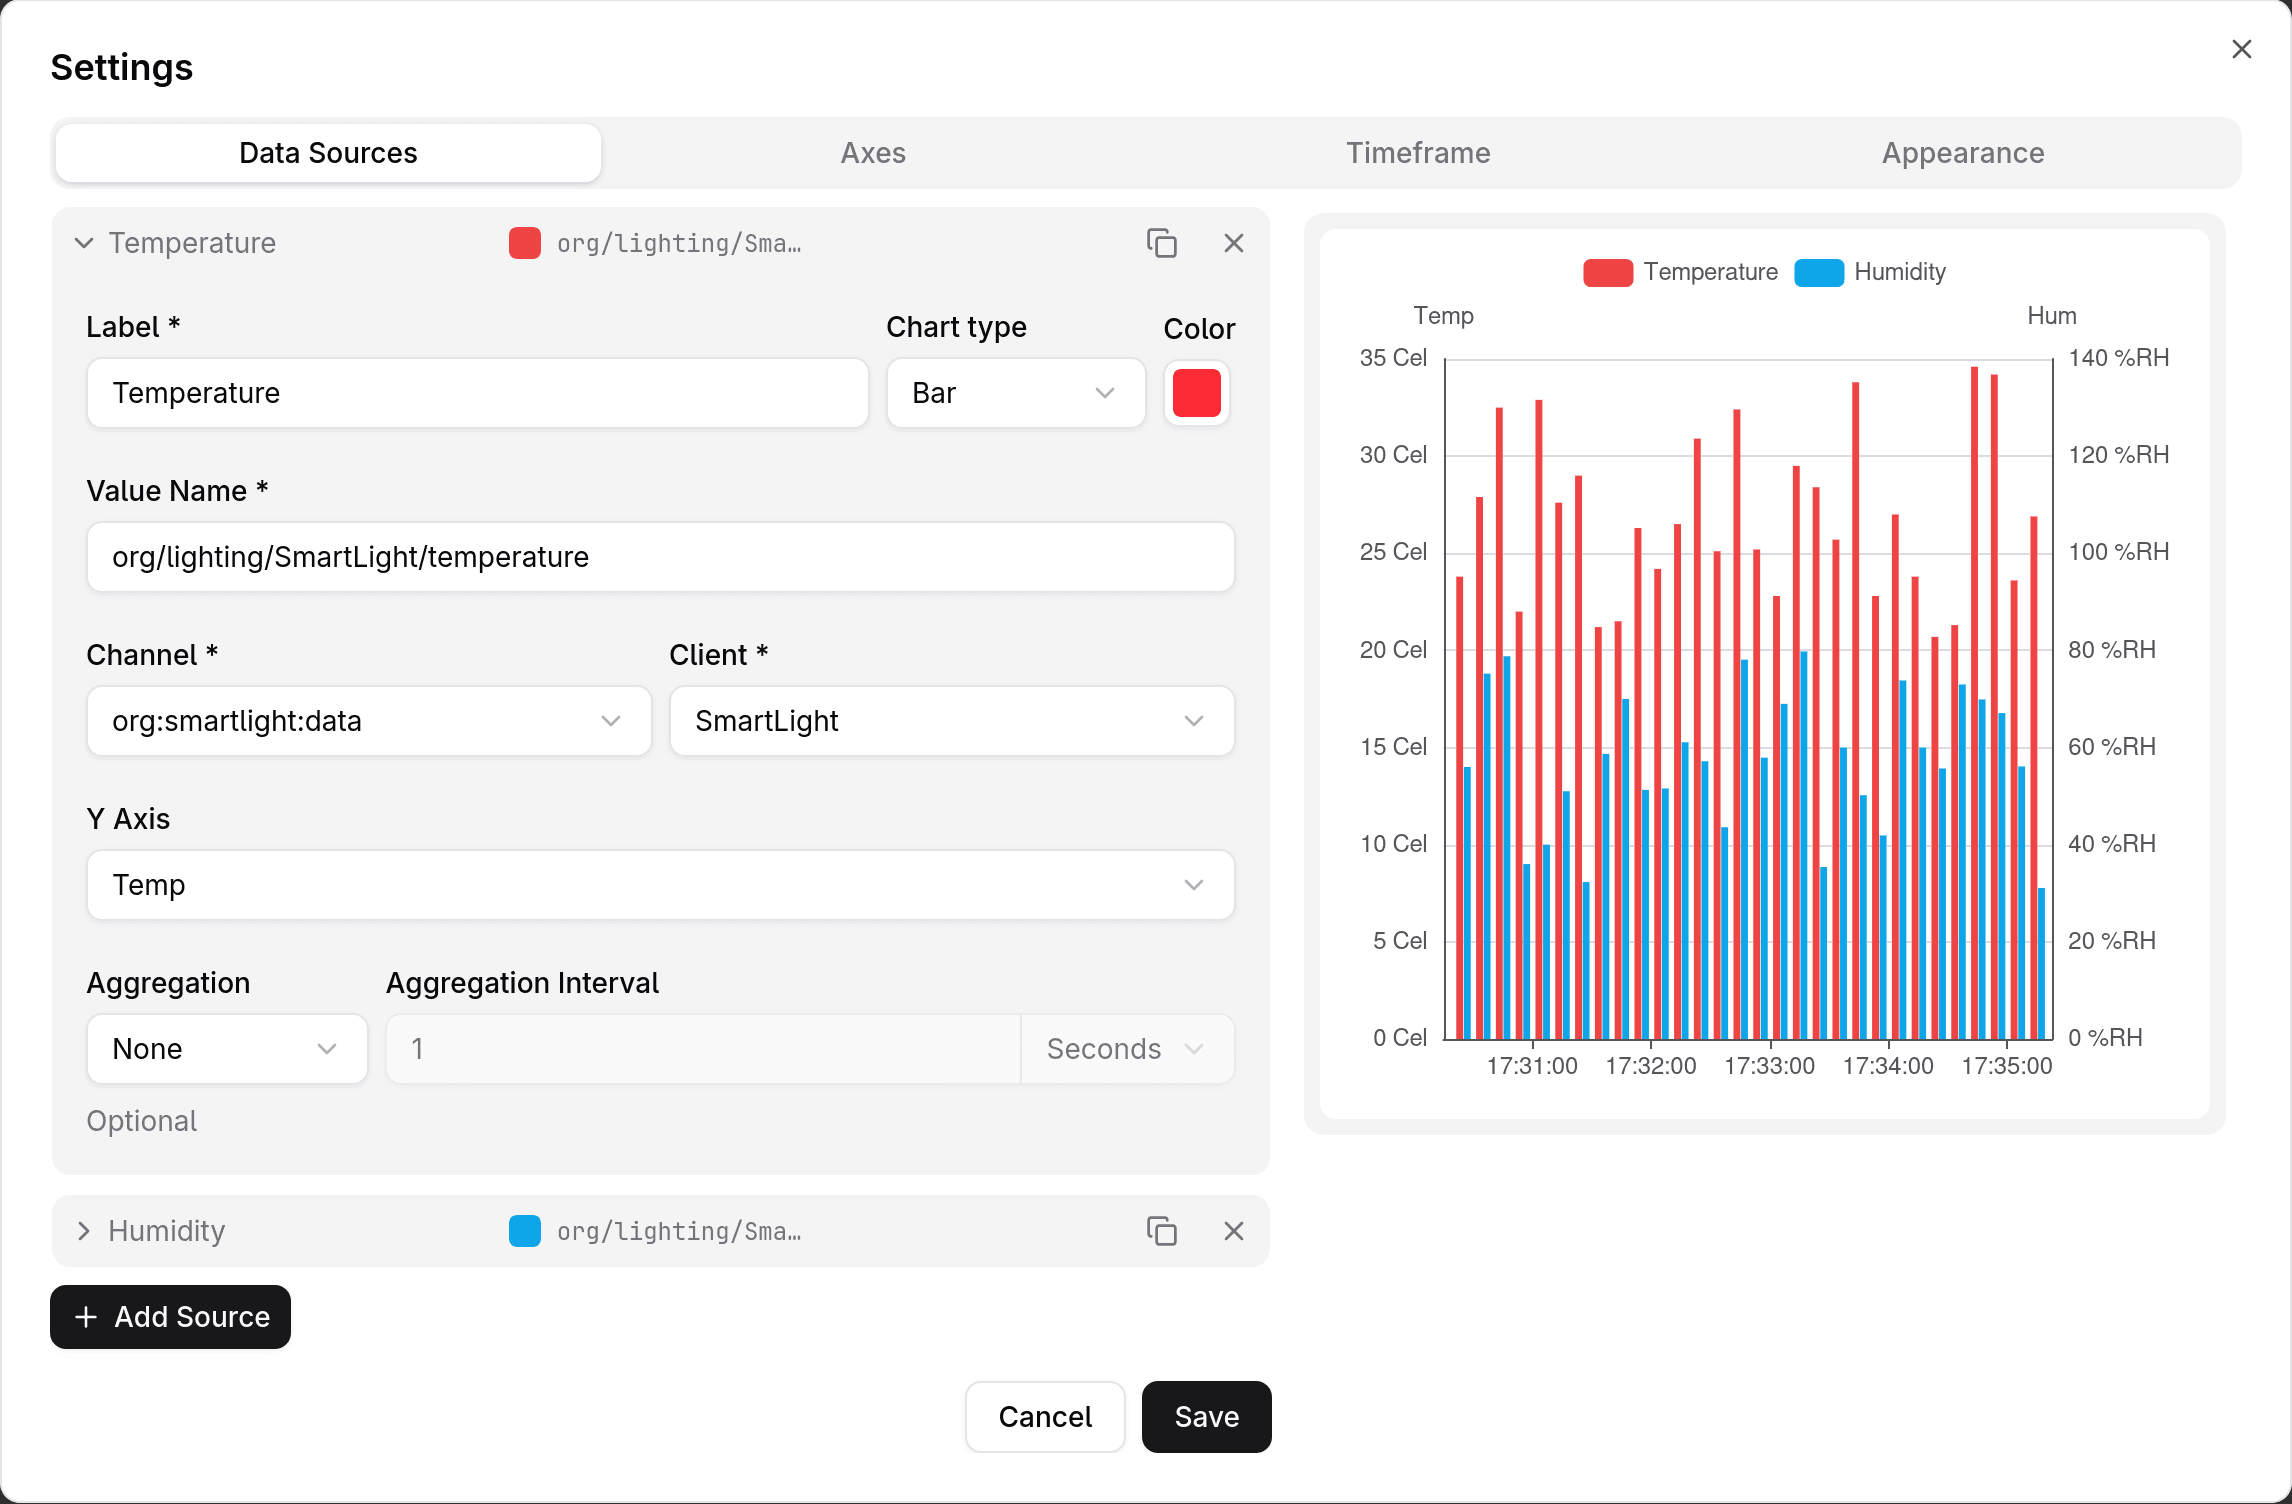Screen dimensions: 2292x1504
Task: Toggle Temperature series in chart legend
Action: (x=1681, y=272)
